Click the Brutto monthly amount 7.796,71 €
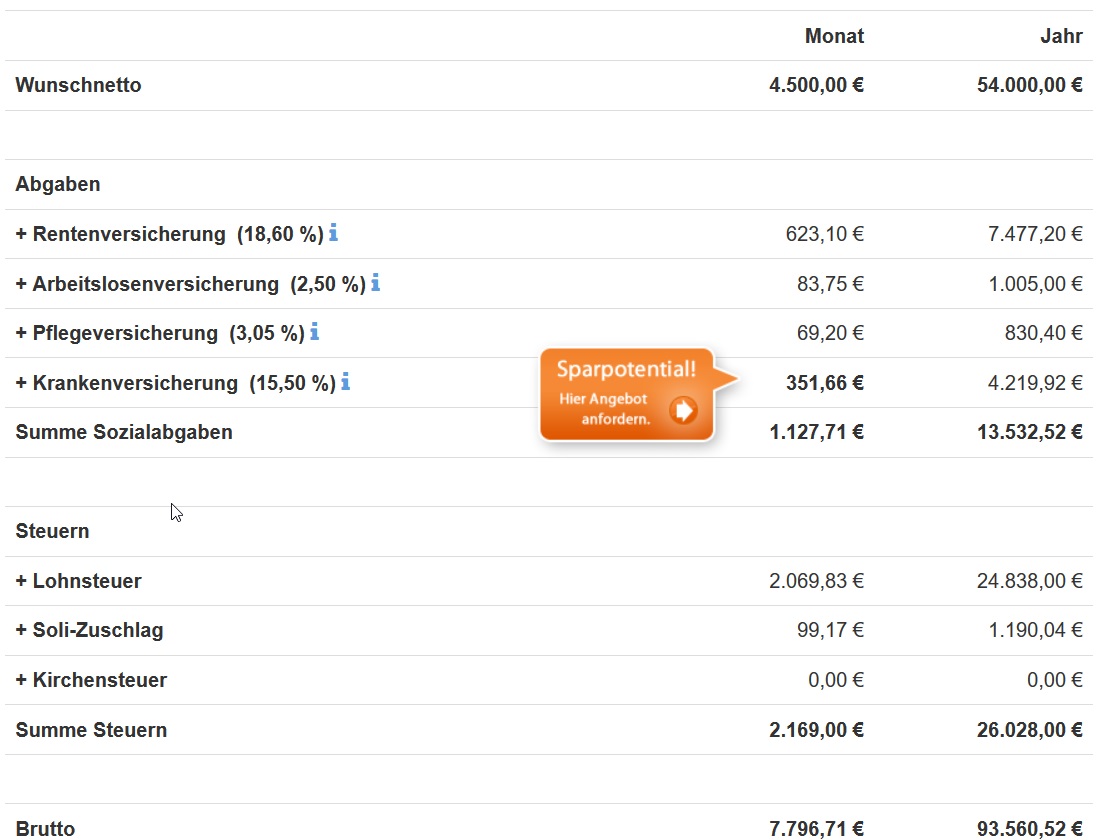Image resolution: width=1100 pixels, height=840 pixels. [816, 829]
